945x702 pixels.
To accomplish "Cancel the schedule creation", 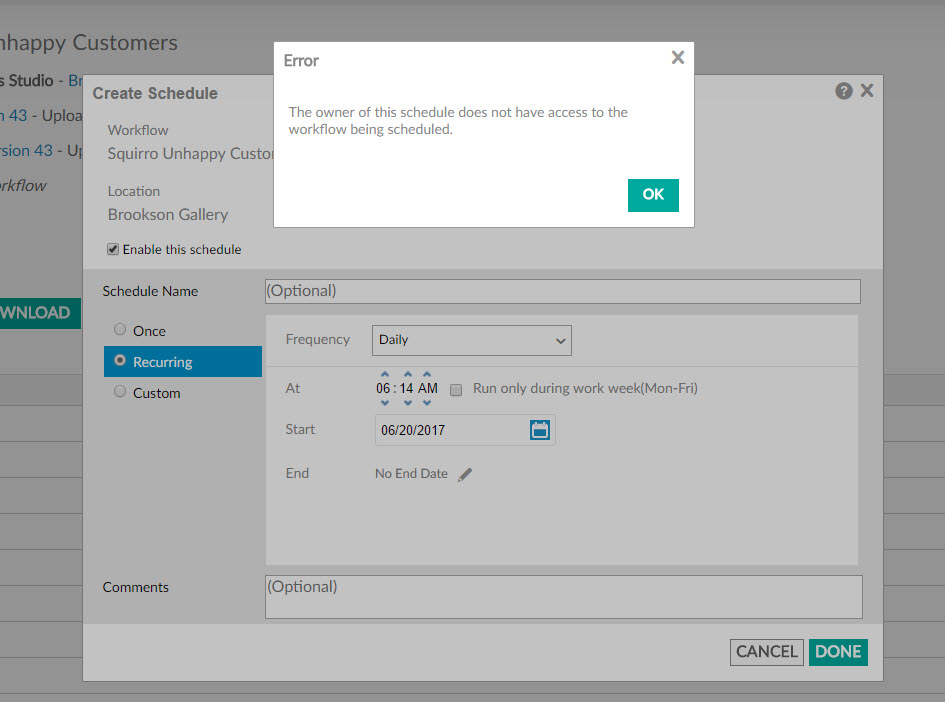I will pos(766,652).
